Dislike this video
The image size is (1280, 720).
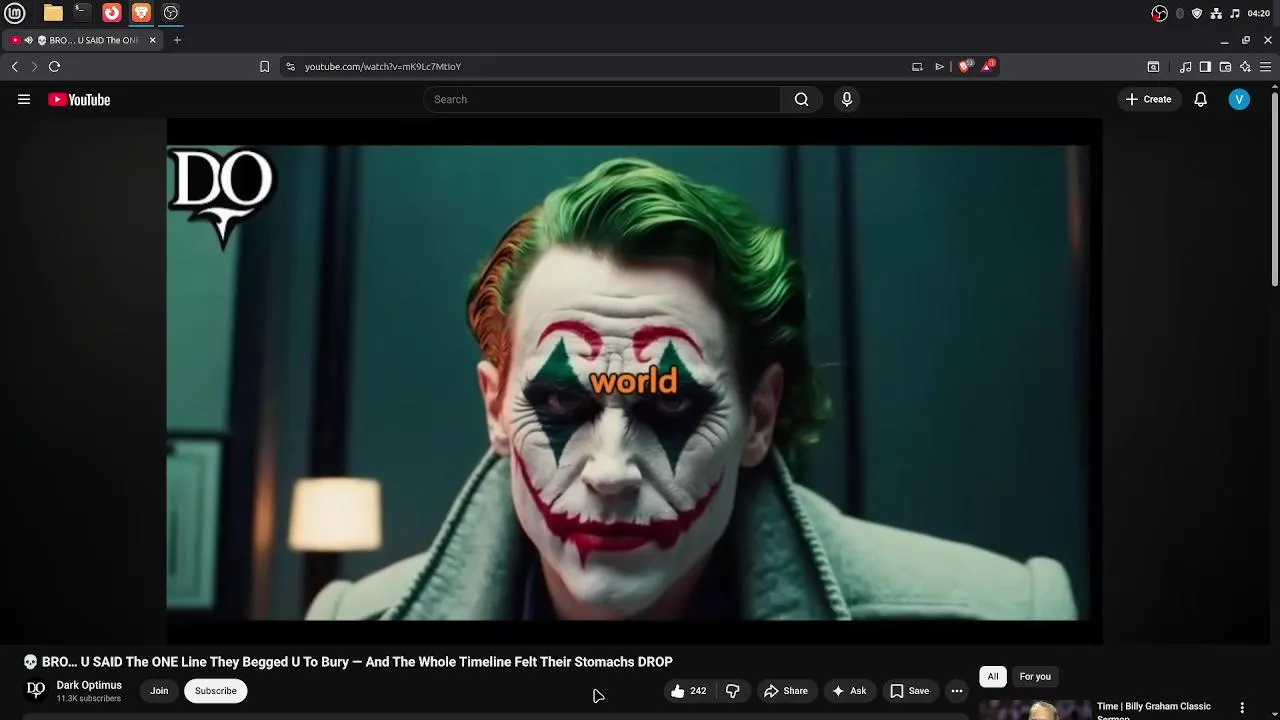(x=733, y=691)
